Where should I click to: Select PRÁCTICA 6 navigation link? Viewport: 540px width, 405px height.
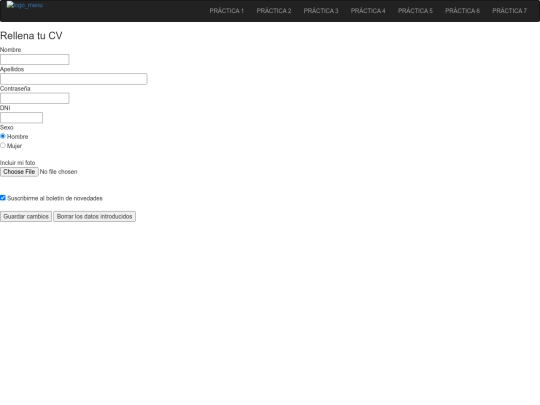tap(463, 11)
